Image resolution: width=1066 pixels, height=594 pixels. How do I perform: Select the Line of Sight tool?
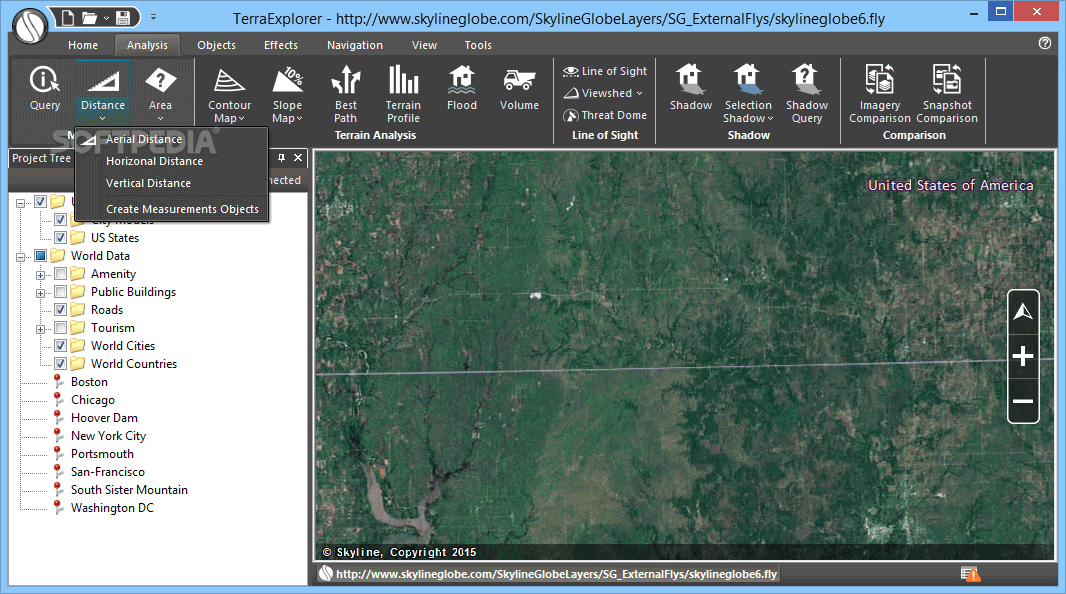(605, 71)
